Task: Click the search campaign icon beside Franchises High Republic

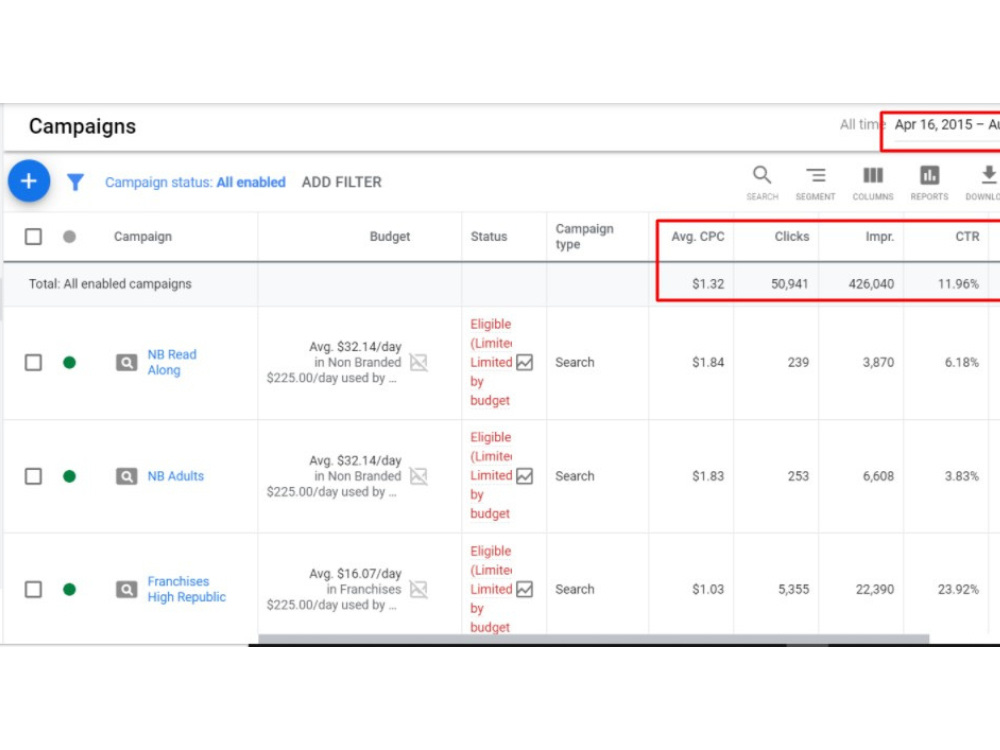Action: [x=126, y=589]
